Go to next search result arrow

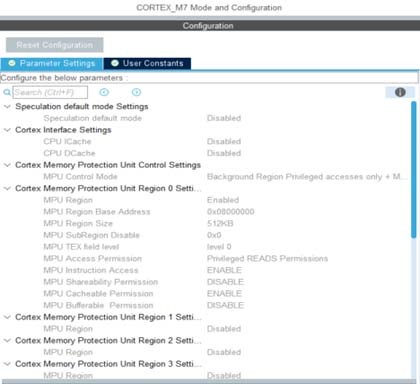136,92
